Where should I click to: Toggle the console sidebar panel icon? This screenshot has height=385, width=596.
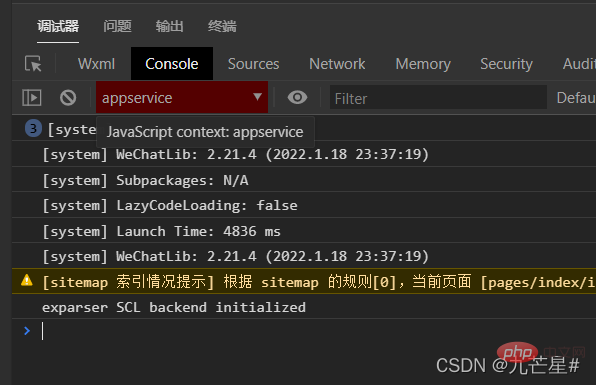(32, 98)
